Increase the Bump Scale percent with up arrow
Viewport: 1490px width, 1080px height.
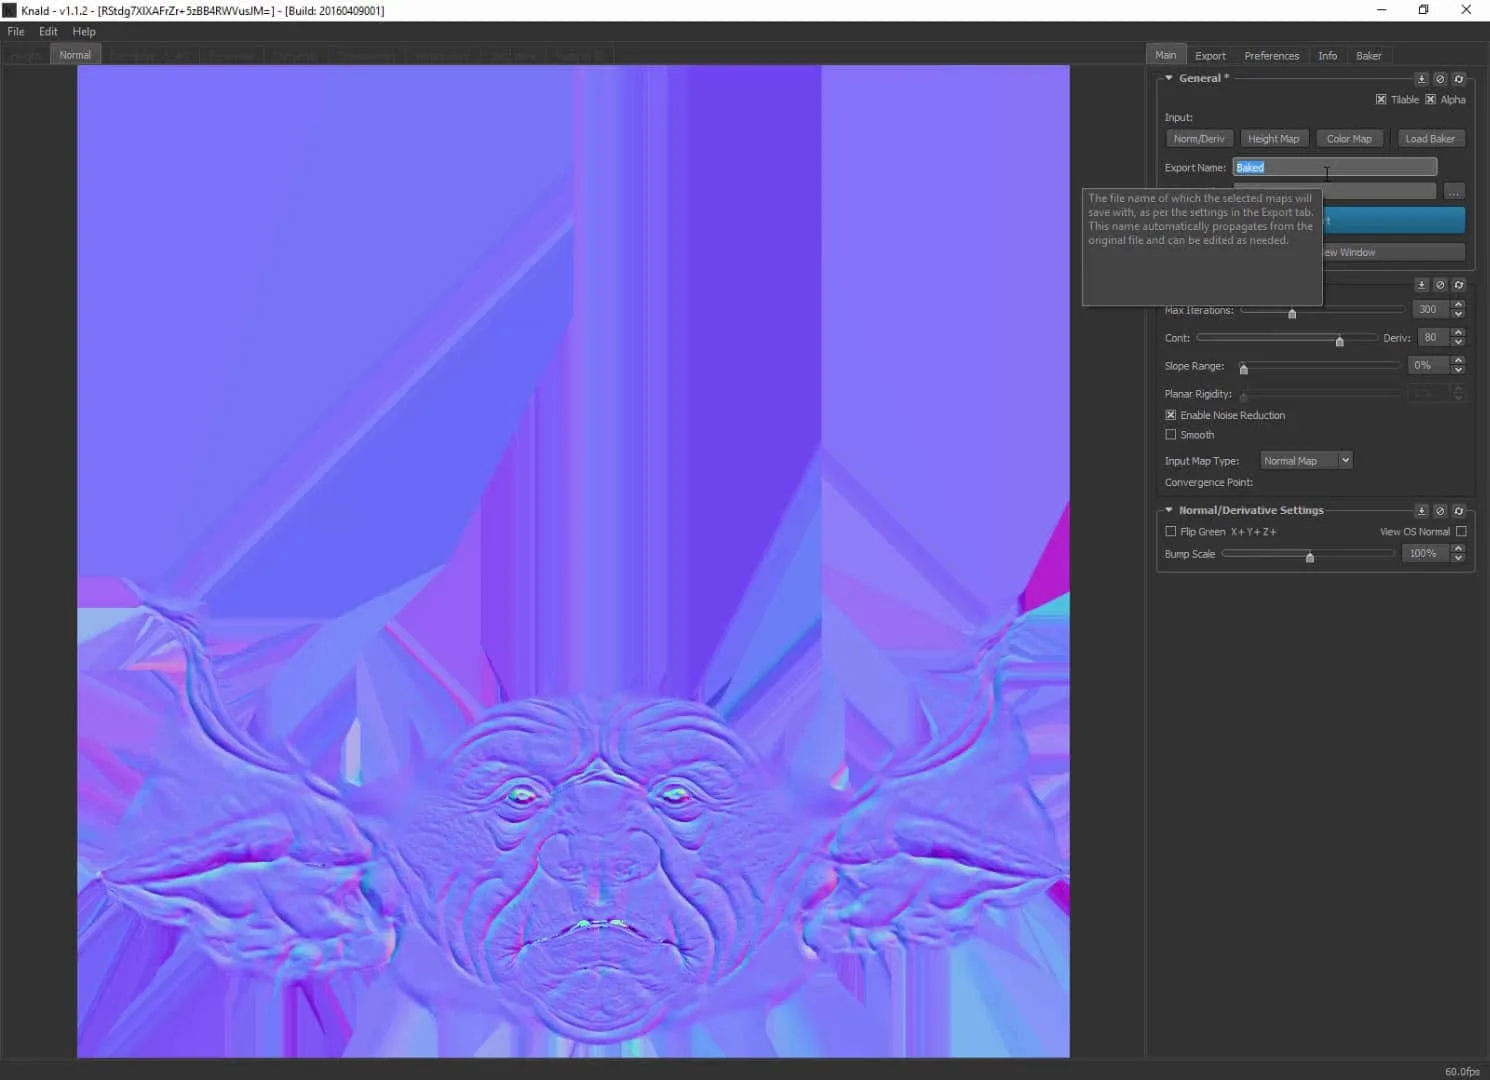tap(1458, 549)
